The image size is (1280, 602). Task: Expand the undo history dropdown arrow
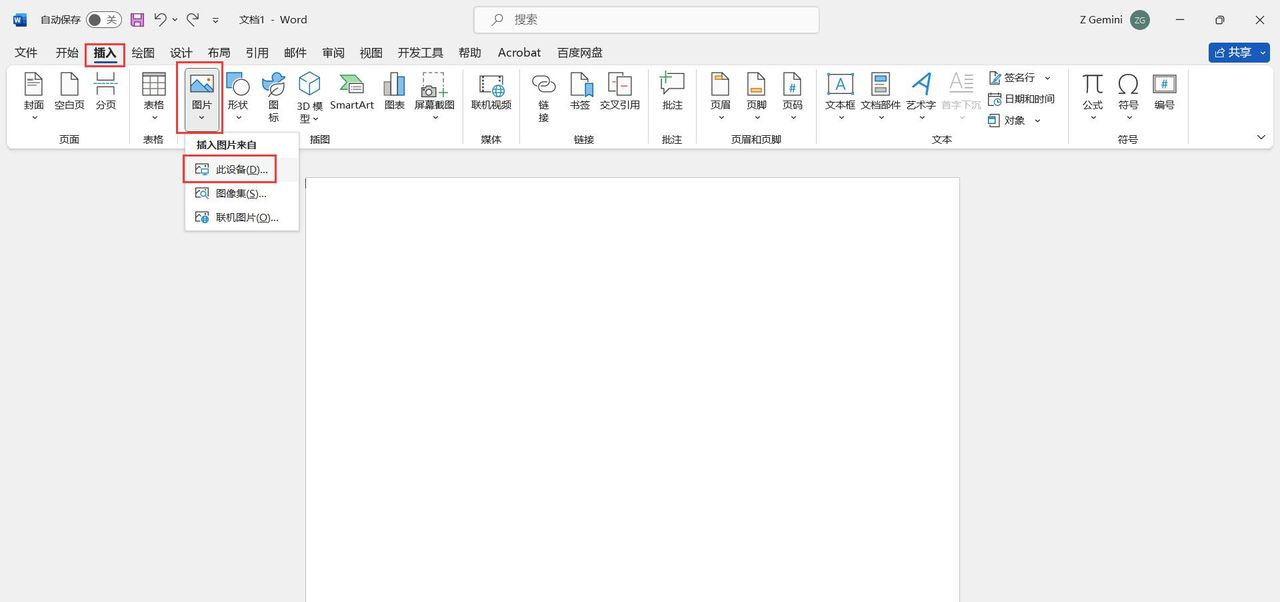tap(175, 19)
